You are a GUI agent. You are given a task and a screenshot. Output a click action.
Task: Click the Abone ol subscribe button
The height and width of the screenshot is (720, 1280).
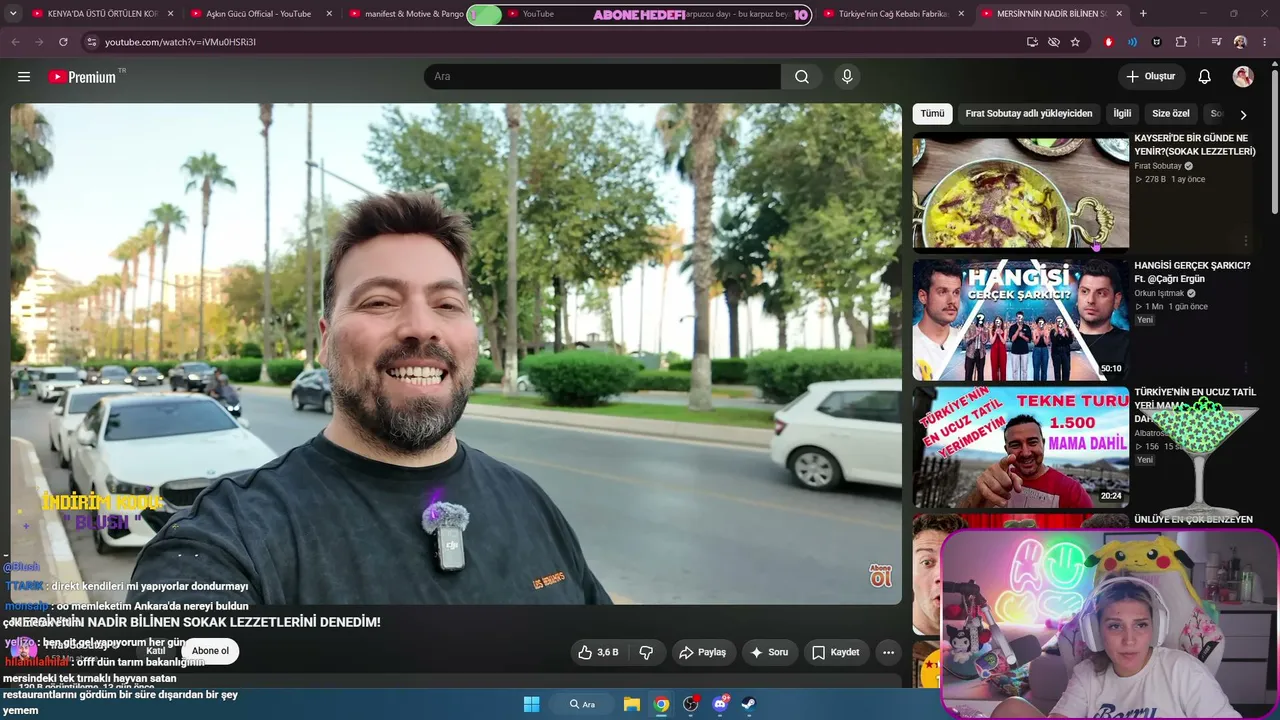click(x=210, y=651)
